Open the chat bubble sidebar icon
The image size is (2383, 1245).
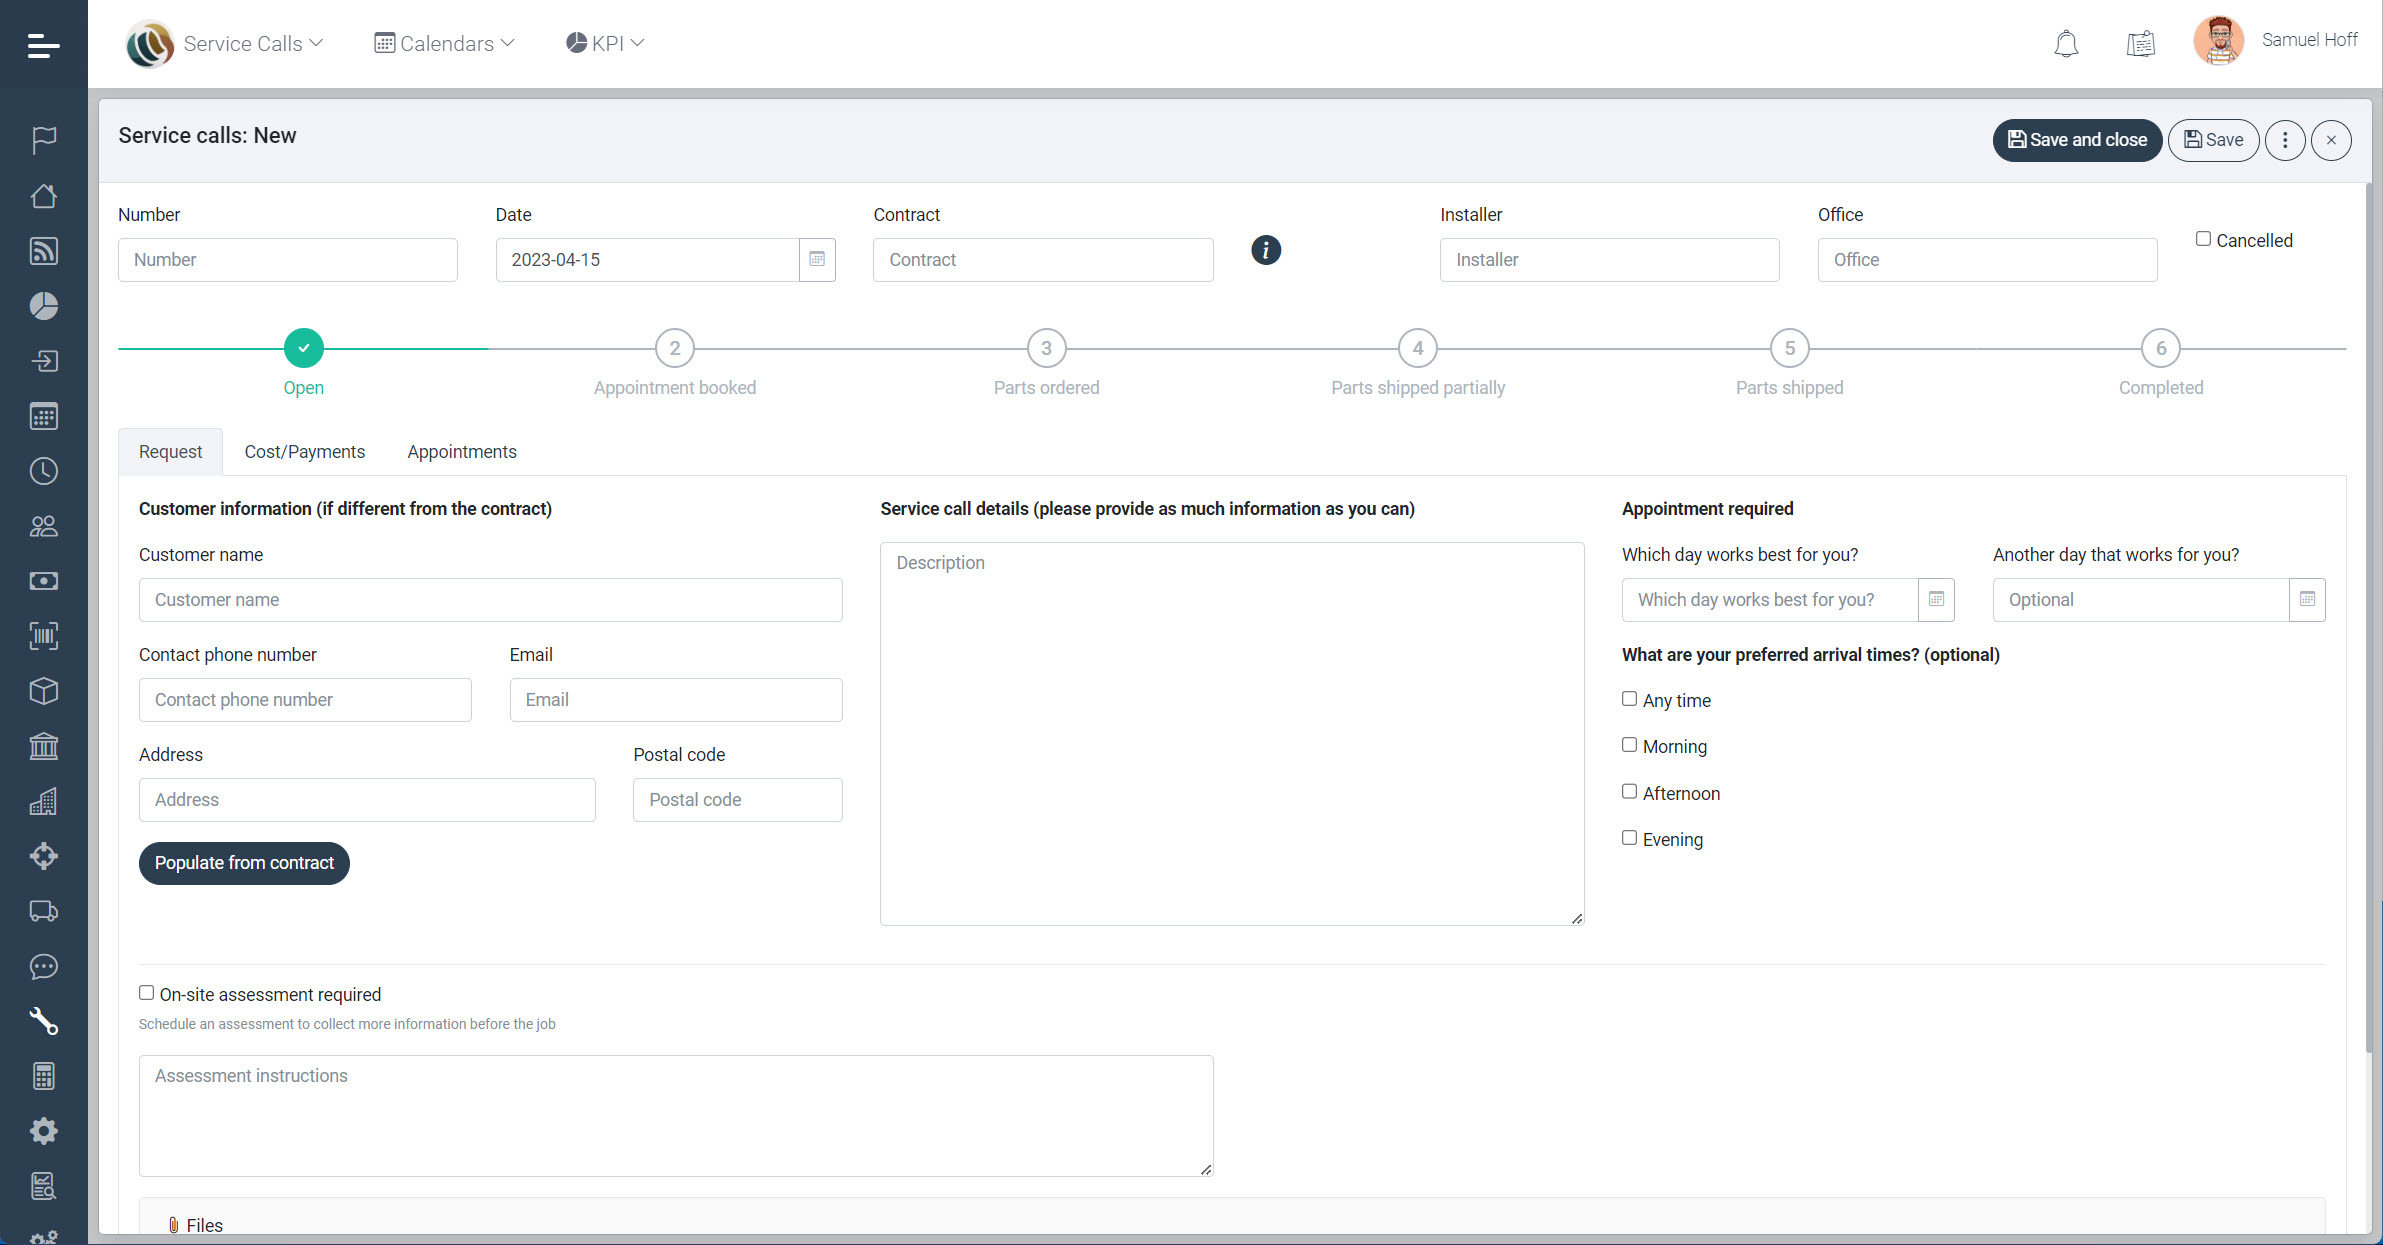pyautogui.click(x=43, y=966)
